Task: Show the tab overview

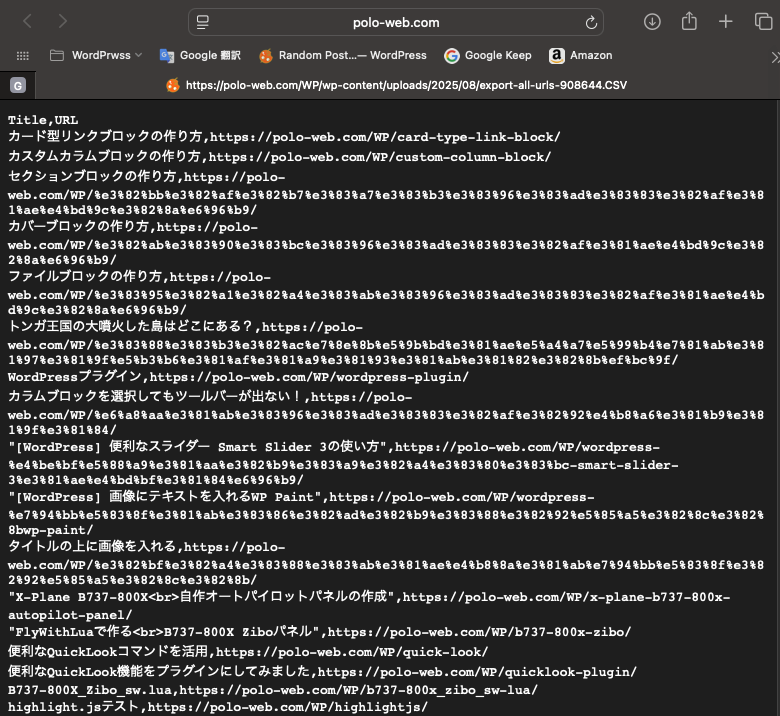Action: click(x=763, y=21)
